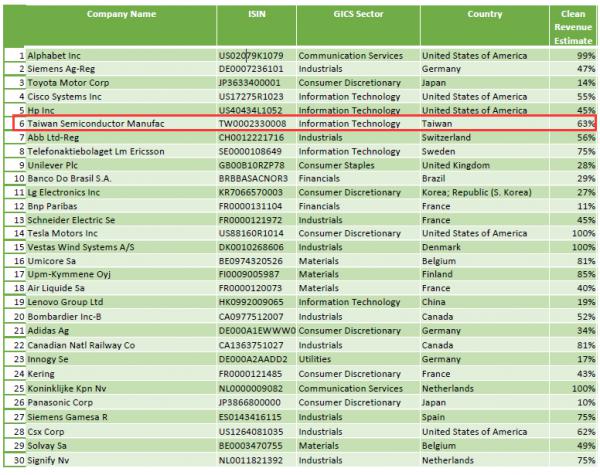Select the Signify Nv cell
Viewport: 600px width, 475px height.
click(x=121, y=460)
